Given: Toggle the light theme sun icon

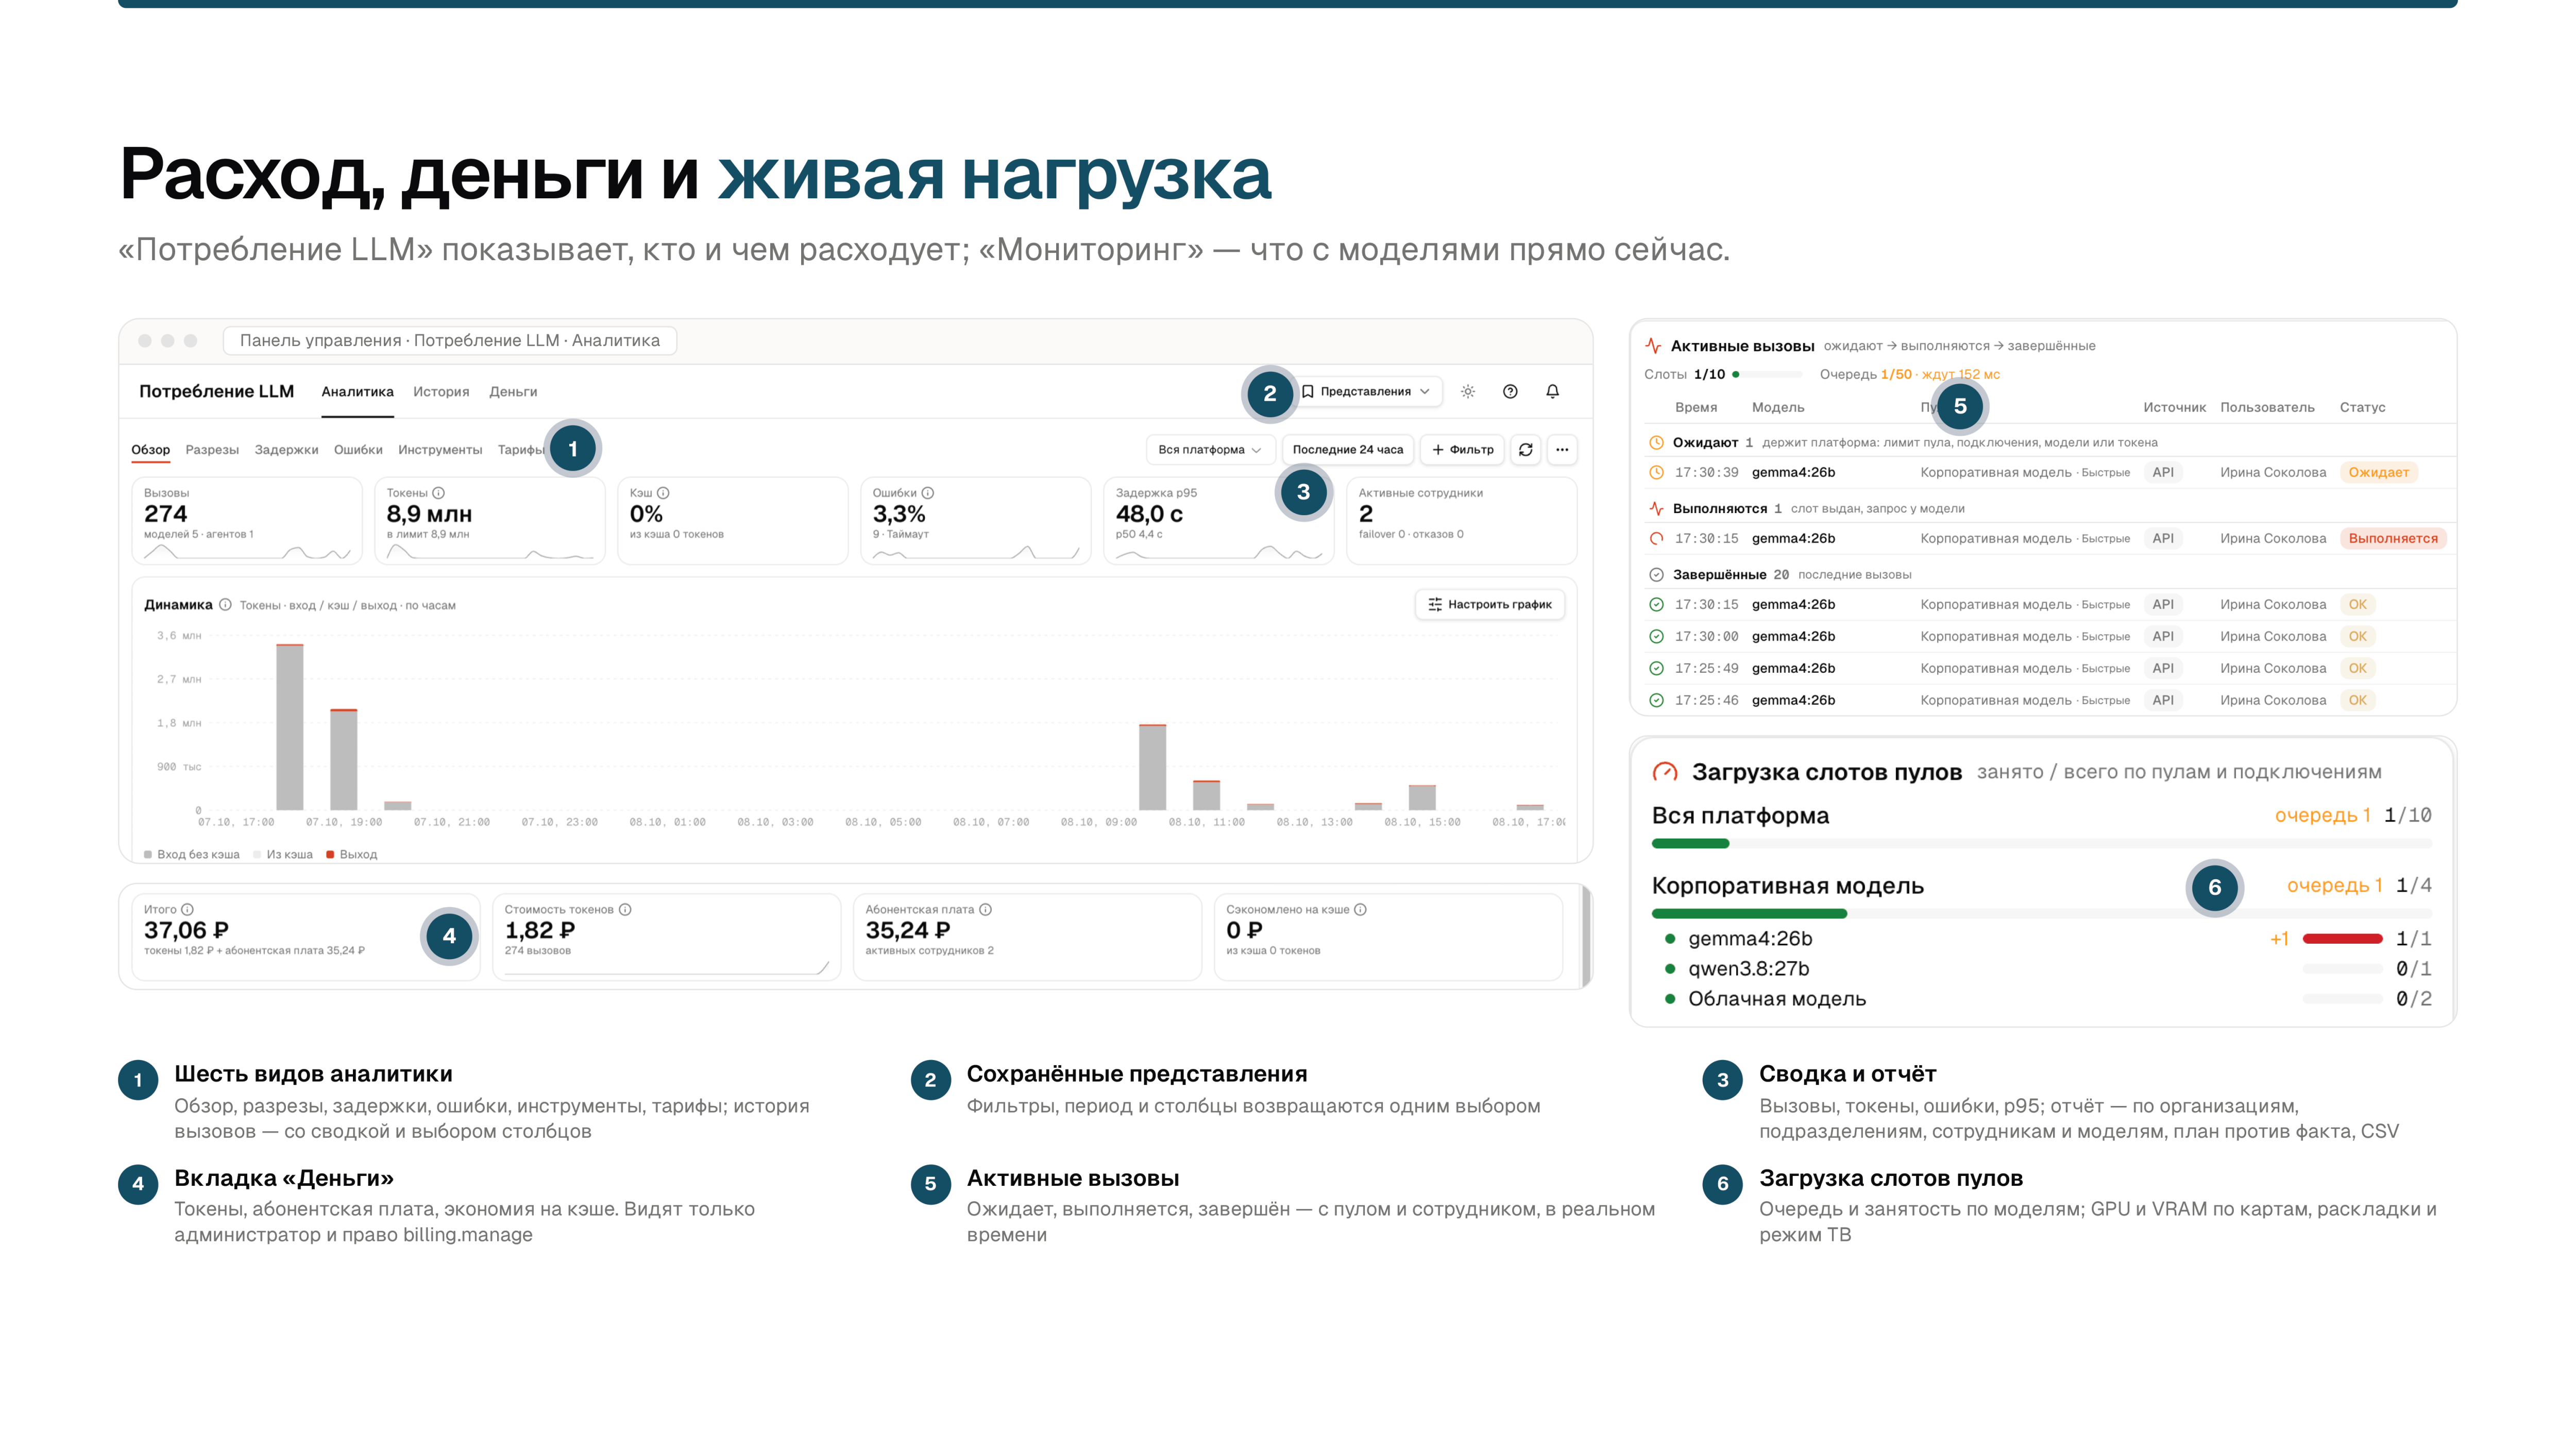Looking at the screenshot, I should tap(1467, 392).
